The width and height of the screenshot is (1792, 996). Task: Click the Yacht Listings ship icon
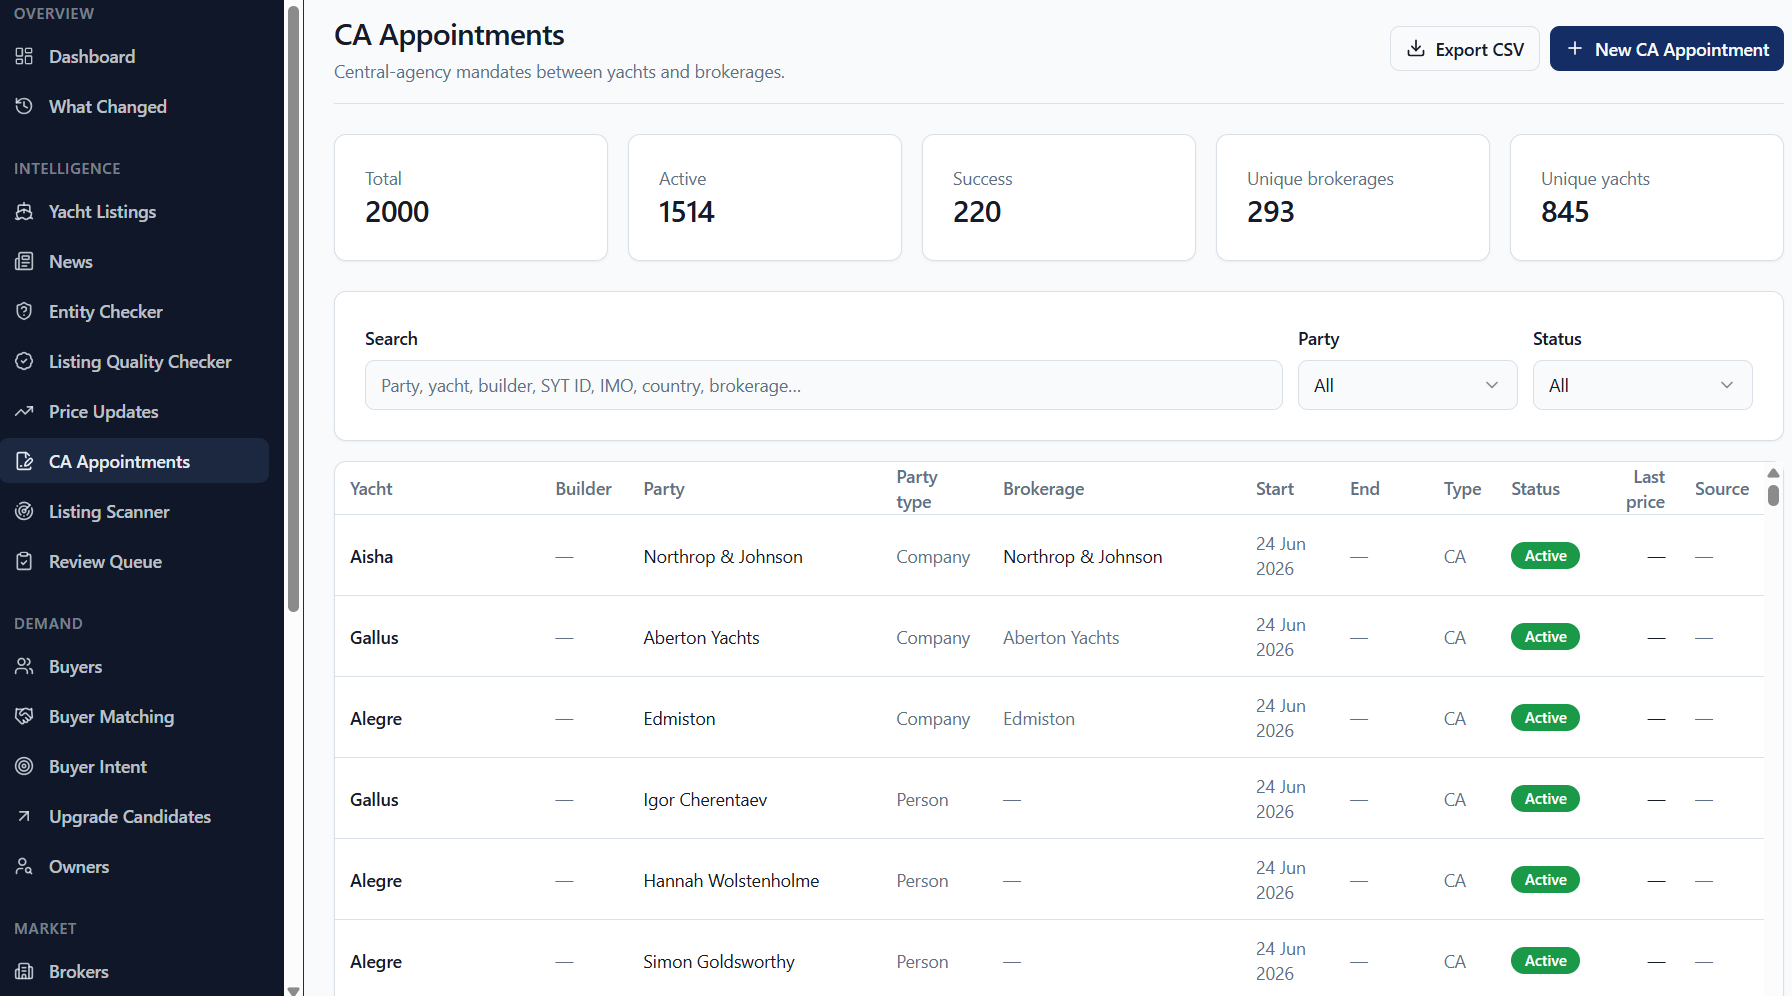coord(25,211)
